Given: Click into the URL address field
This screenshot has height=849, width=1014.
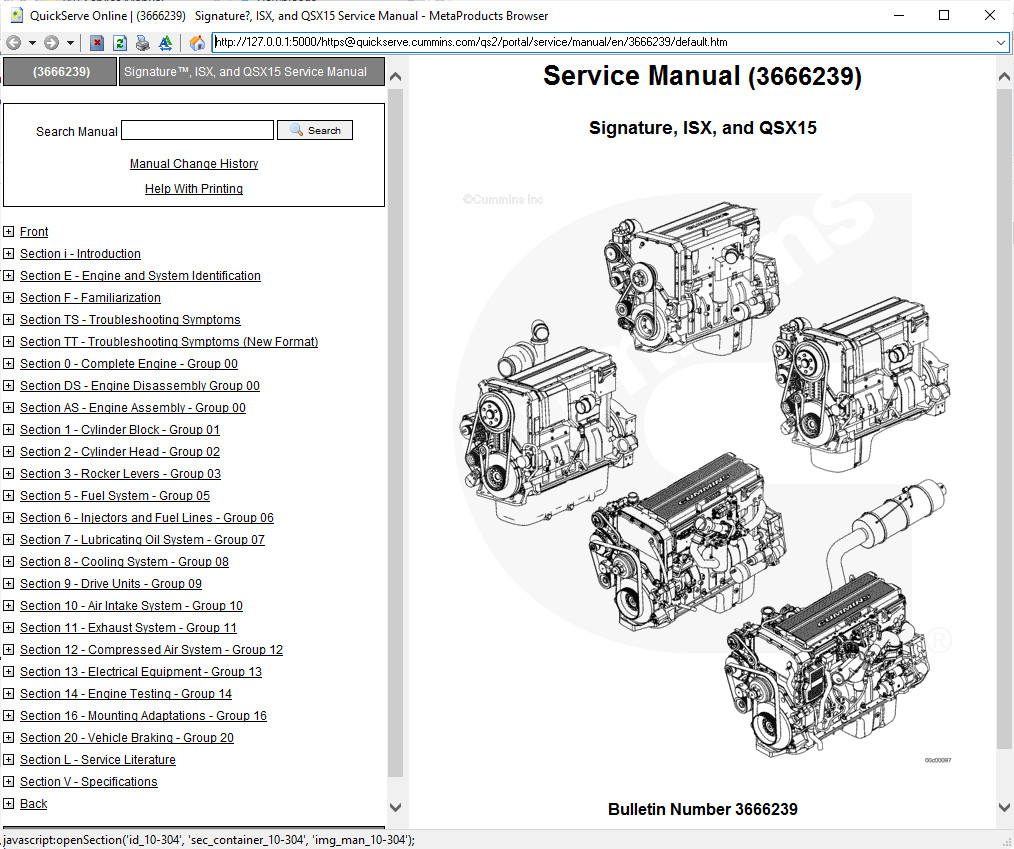Looking at the screenshot, I should coord(603,43).
